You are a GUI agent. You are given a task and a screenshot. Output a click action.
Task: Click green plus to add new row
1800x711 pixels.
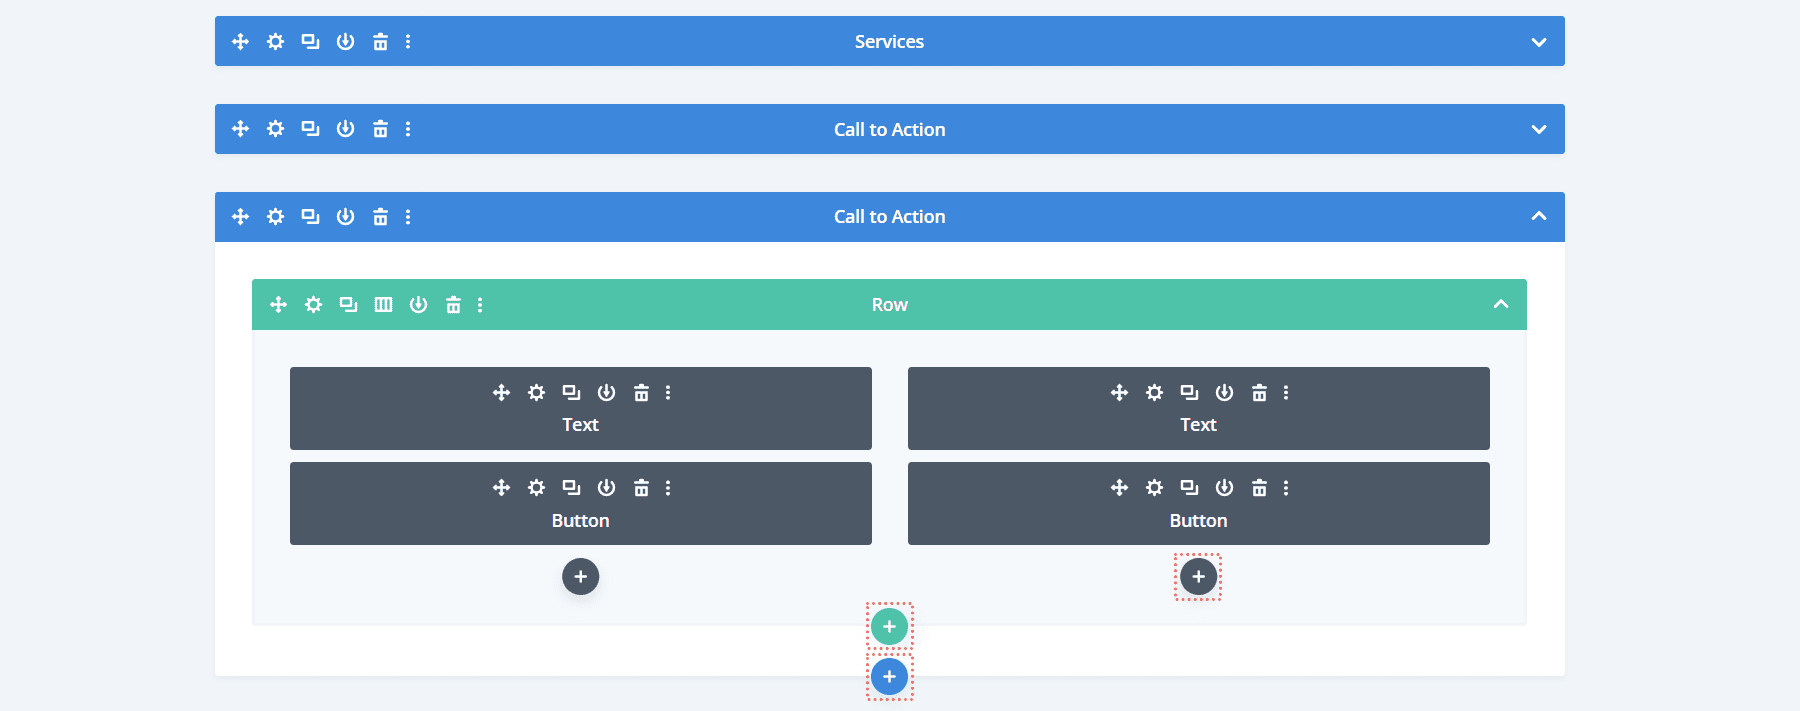point(889,627)
